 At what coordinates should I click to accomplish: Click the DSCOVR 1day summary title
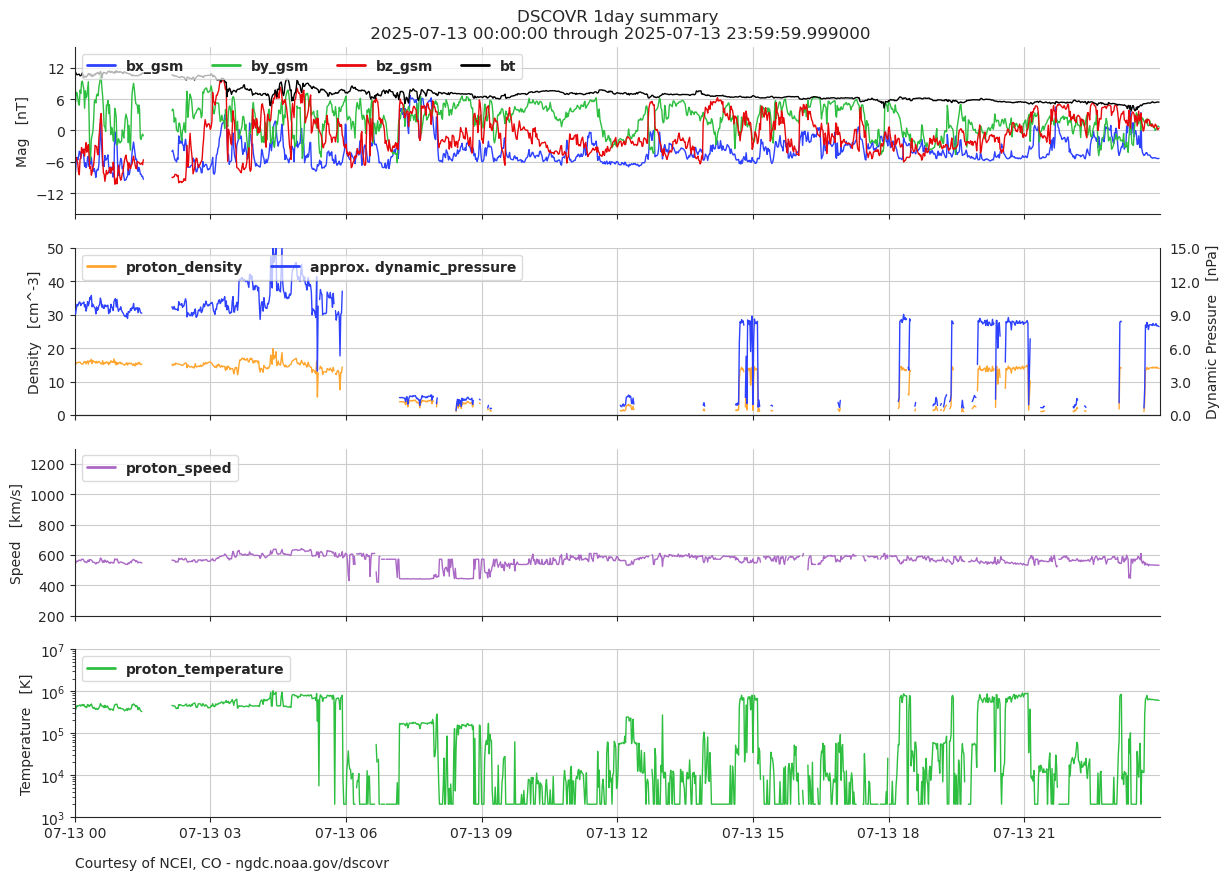click(x=617, y=17)
